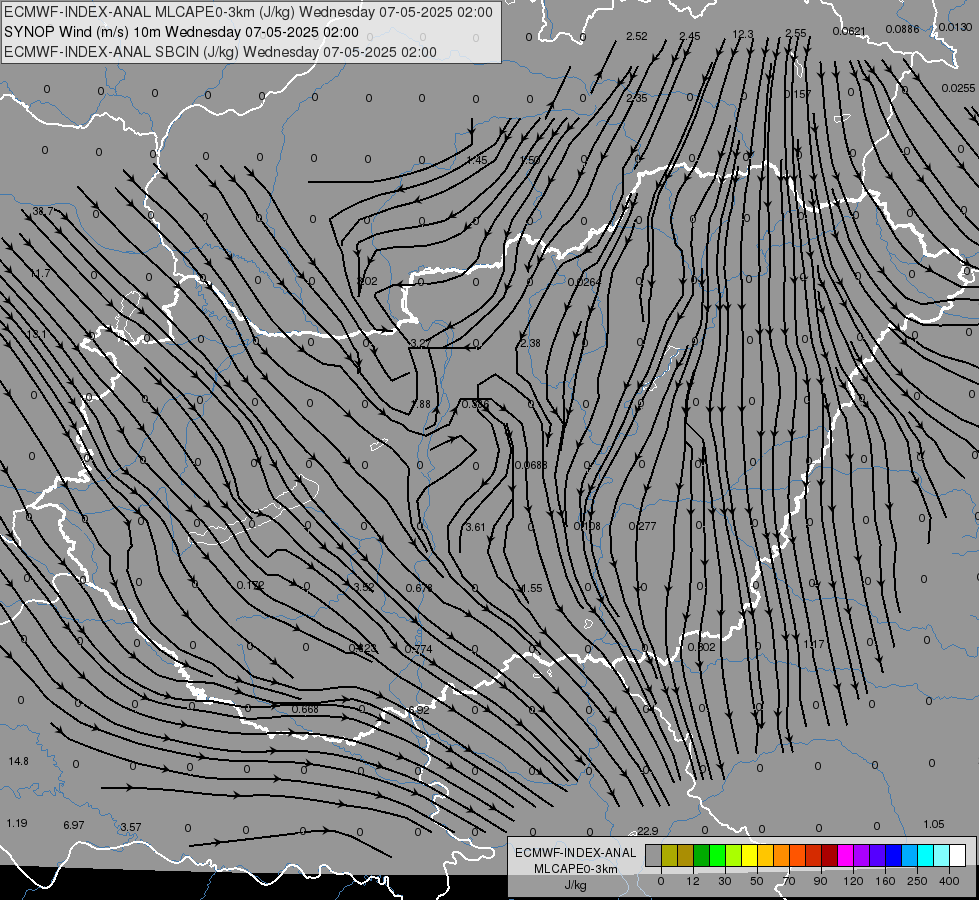
Task: Click the bright green legend swatch
Action: [717, 855]
